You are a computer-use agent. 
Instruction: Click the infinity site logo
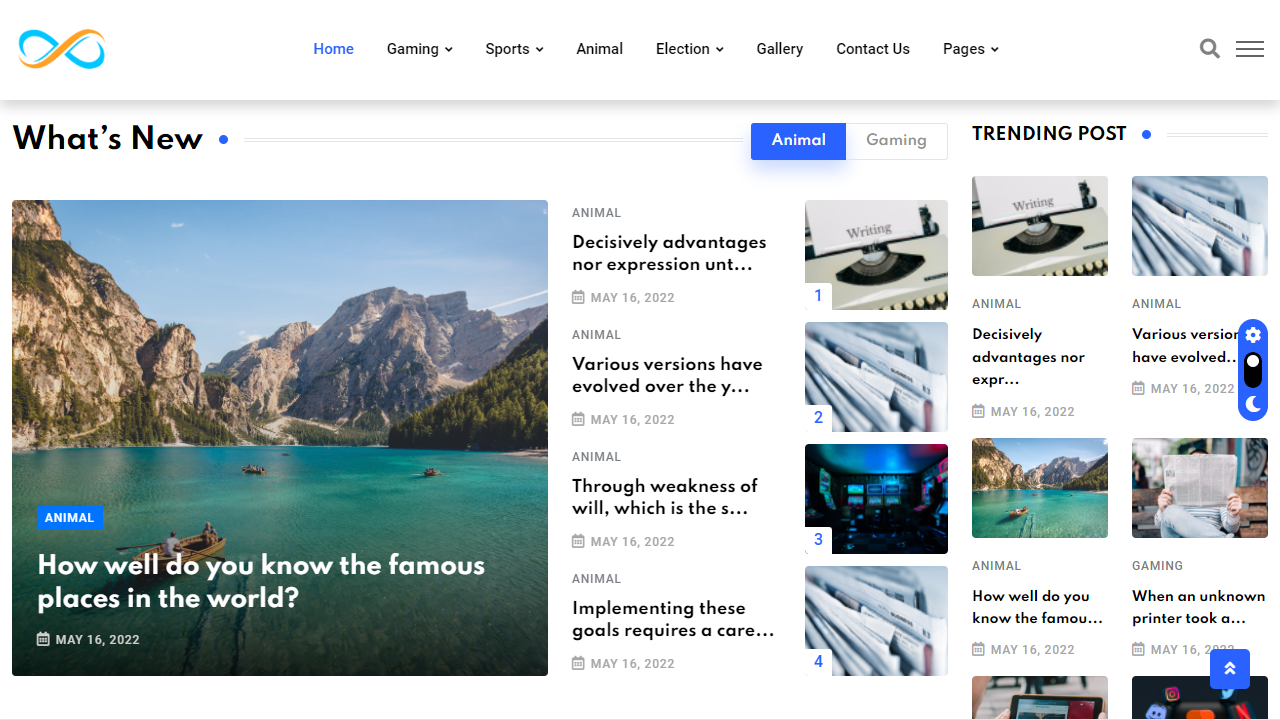61,48
